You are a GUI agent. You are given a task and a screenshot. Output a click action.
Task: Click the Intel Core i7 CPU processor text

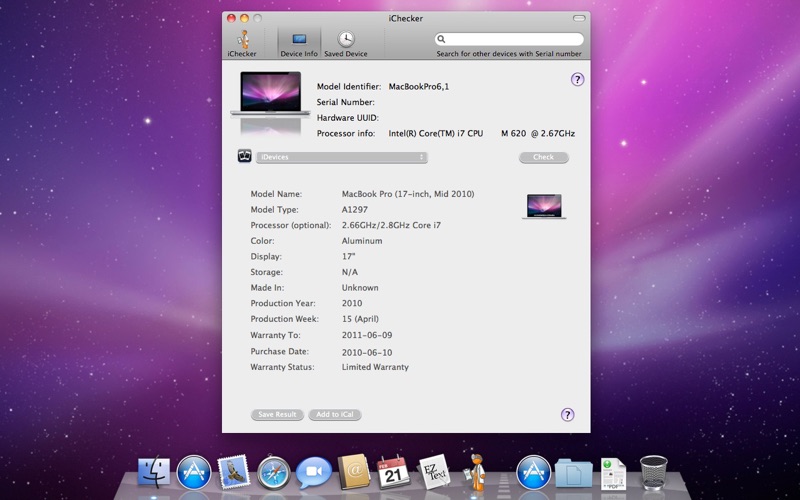(x=482, y=133)
